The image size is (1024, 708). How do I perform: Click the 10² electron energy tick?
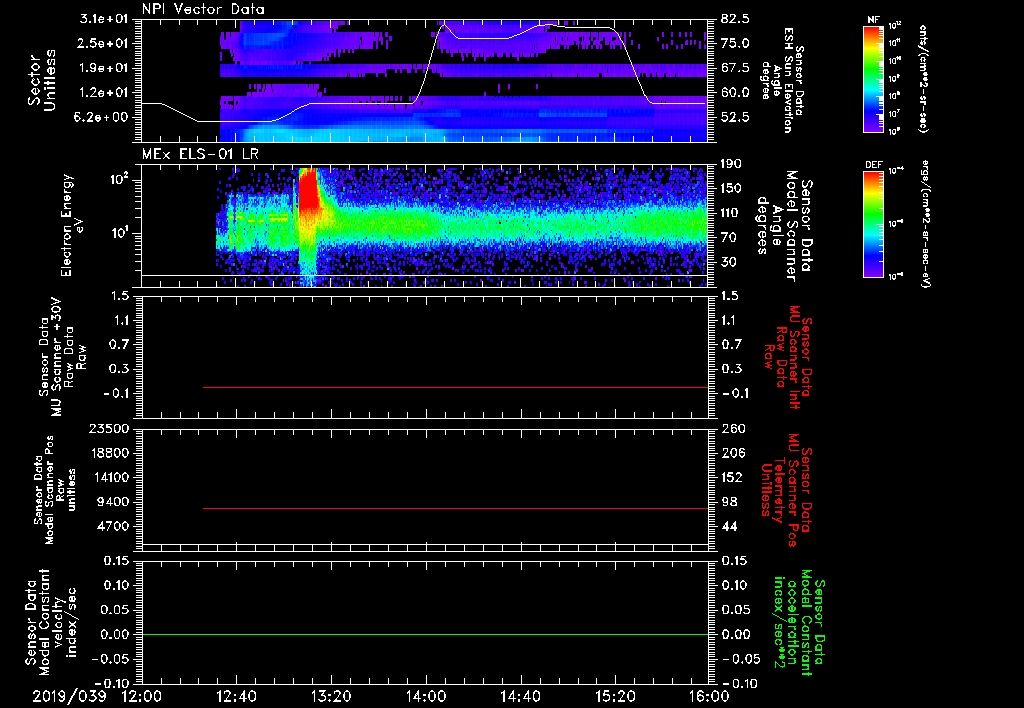pyautogui.click(x=119, y=178)
